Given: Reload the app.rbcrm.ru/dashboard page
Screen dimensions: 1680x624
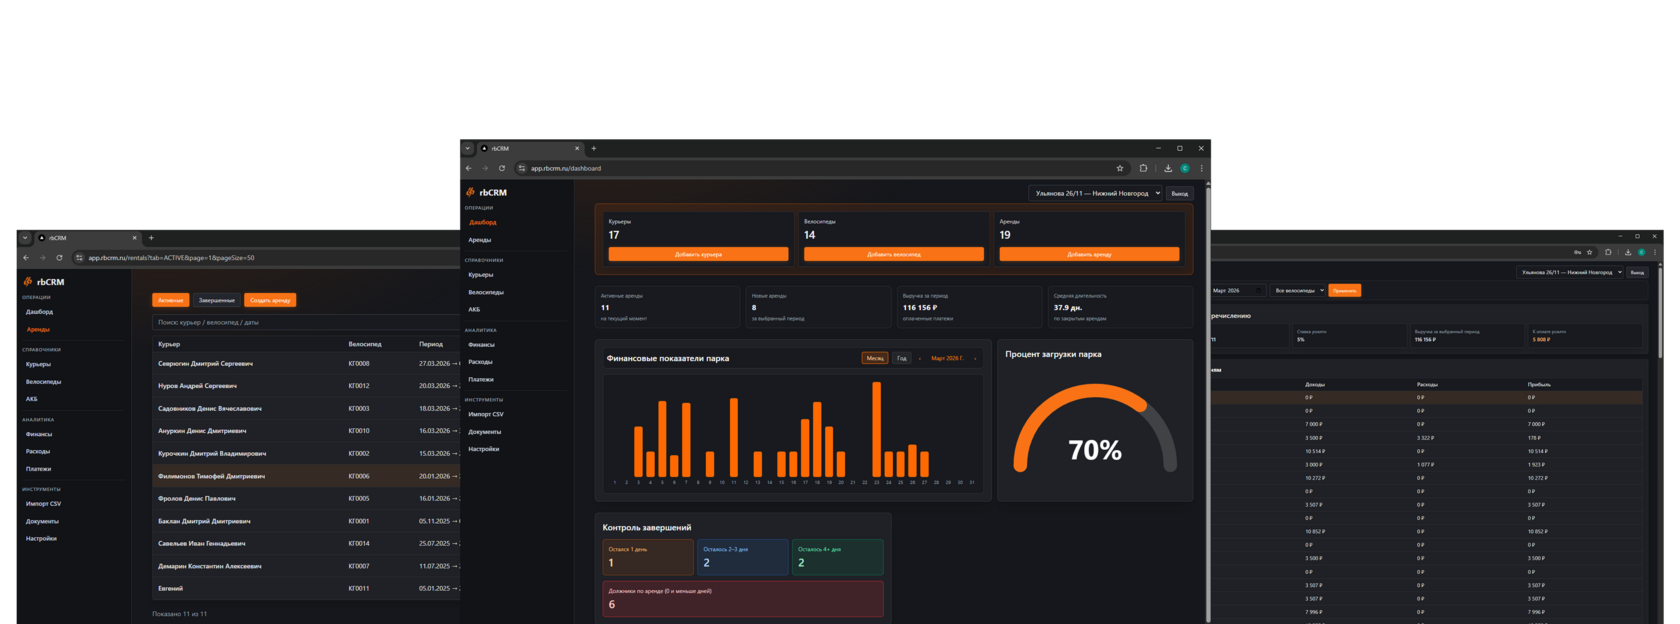Looking at the screenshot, I should [502, 168].
